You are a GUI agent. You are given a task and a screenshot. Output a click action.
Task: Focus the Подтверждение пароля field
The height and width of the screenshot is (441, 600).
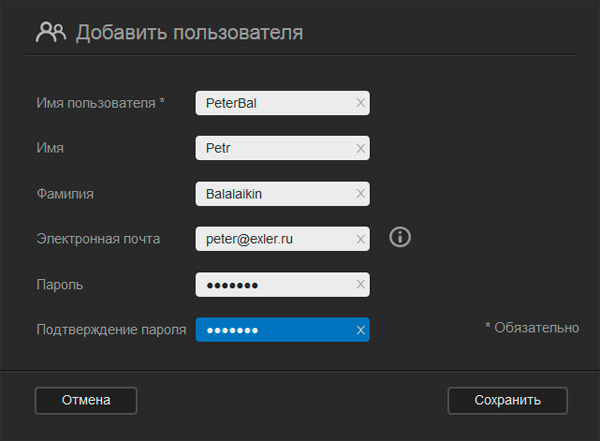pyautogui.click(x=272, y=330)
